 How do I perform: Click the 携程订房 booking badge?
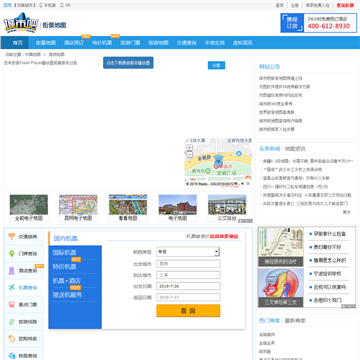[292, 23]
